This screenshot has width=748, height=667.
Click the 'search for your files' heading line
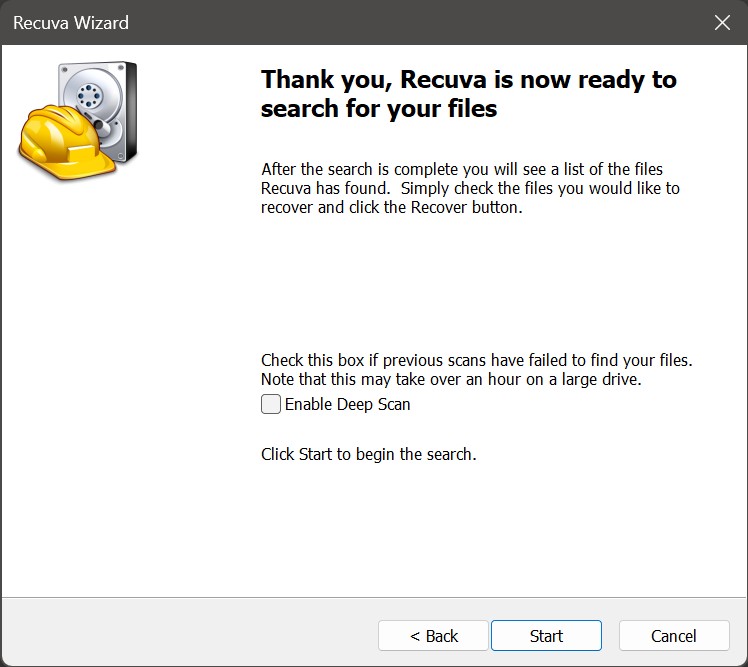[x=379, y=108]
